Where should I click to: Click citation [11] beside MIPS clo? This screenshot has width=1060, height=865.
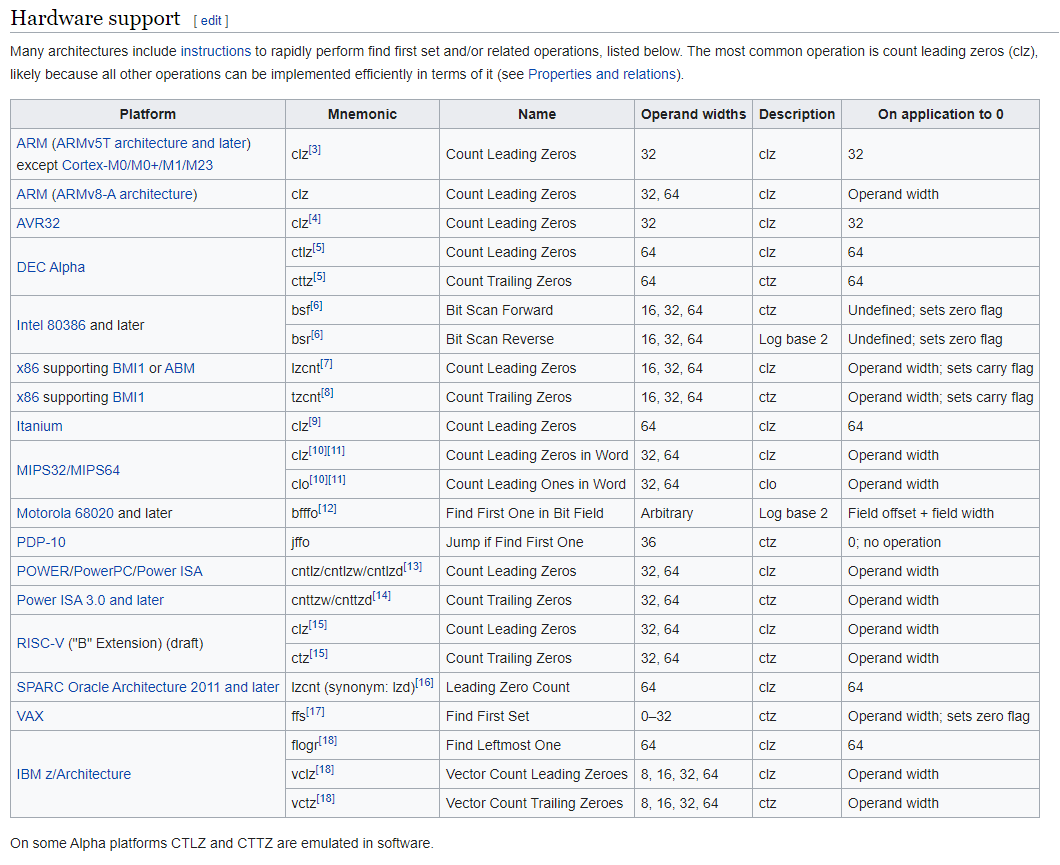coord(337,481)
